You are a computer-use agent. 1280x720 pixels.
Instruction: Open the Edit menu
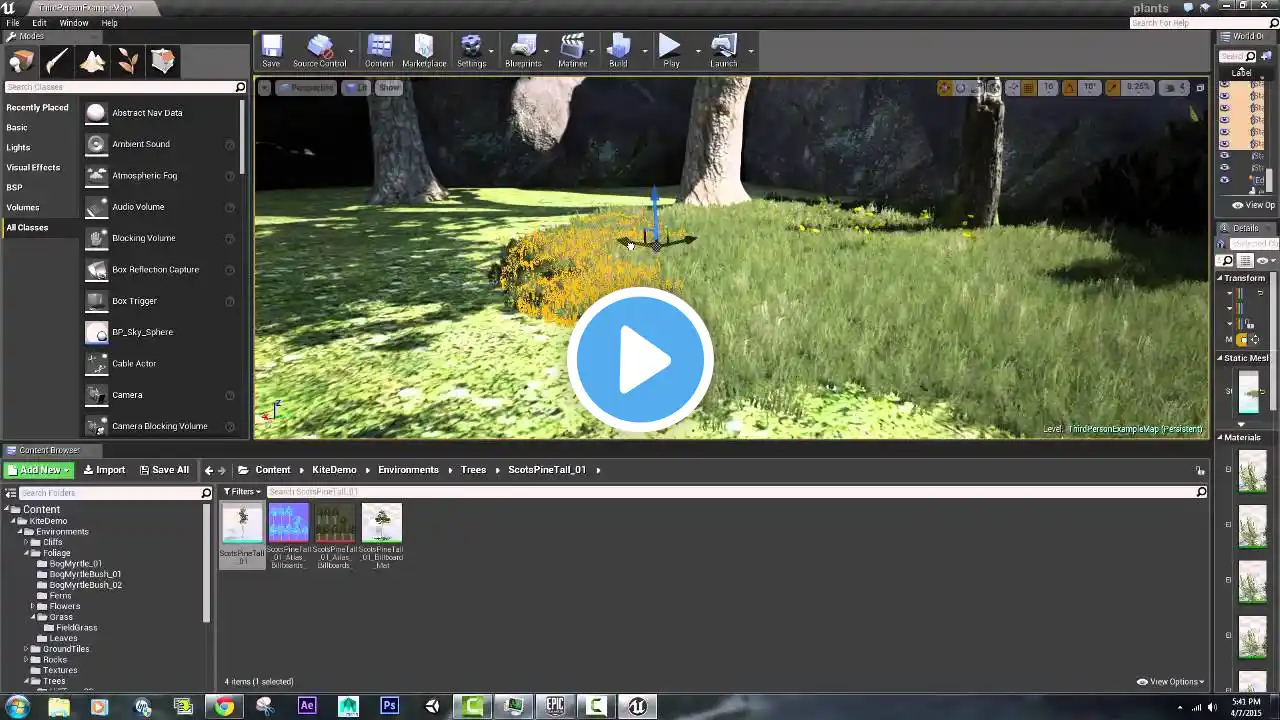pyautogui.click(x=39, y=23)
